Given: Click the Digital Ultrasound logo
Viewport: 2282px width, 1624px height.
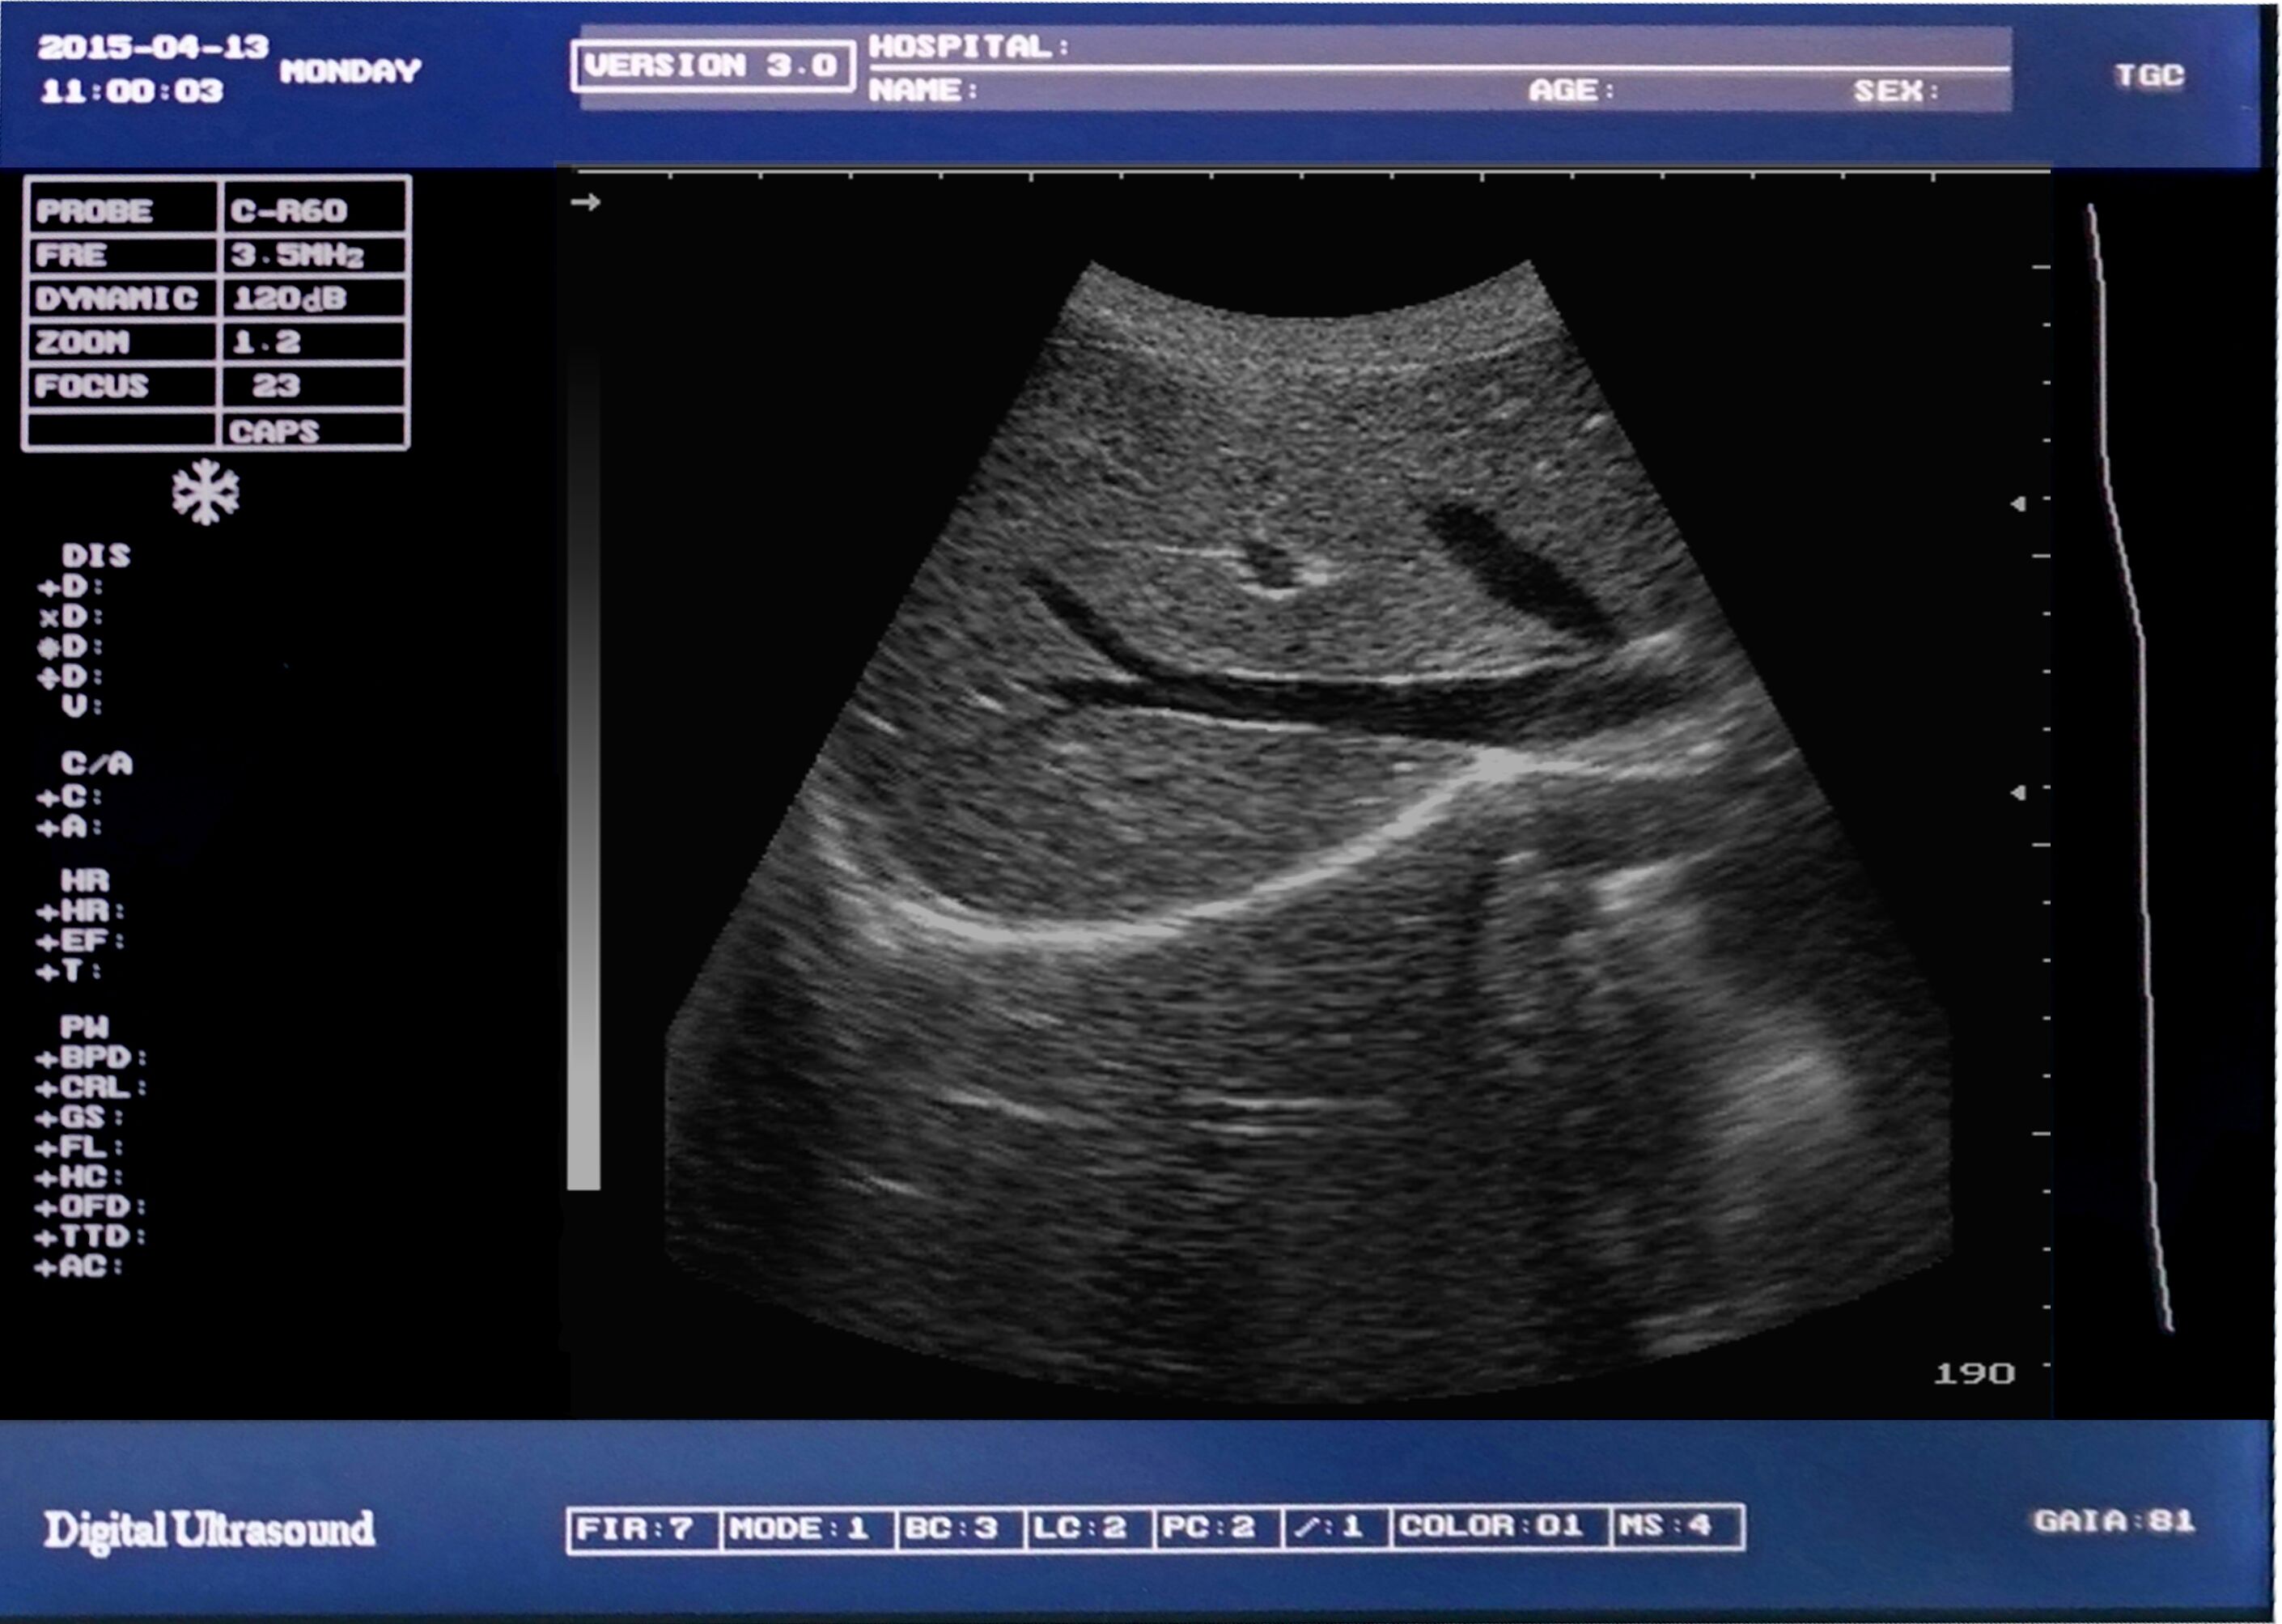Looking at the screenshot, I should (209, 1529).
